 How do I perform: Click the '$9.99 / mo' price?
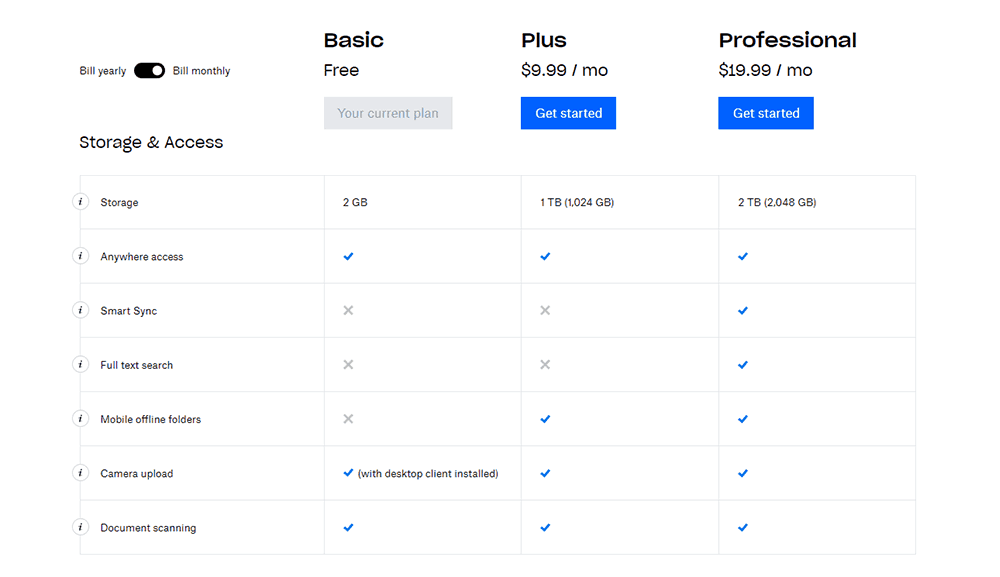tap(564, 70)
